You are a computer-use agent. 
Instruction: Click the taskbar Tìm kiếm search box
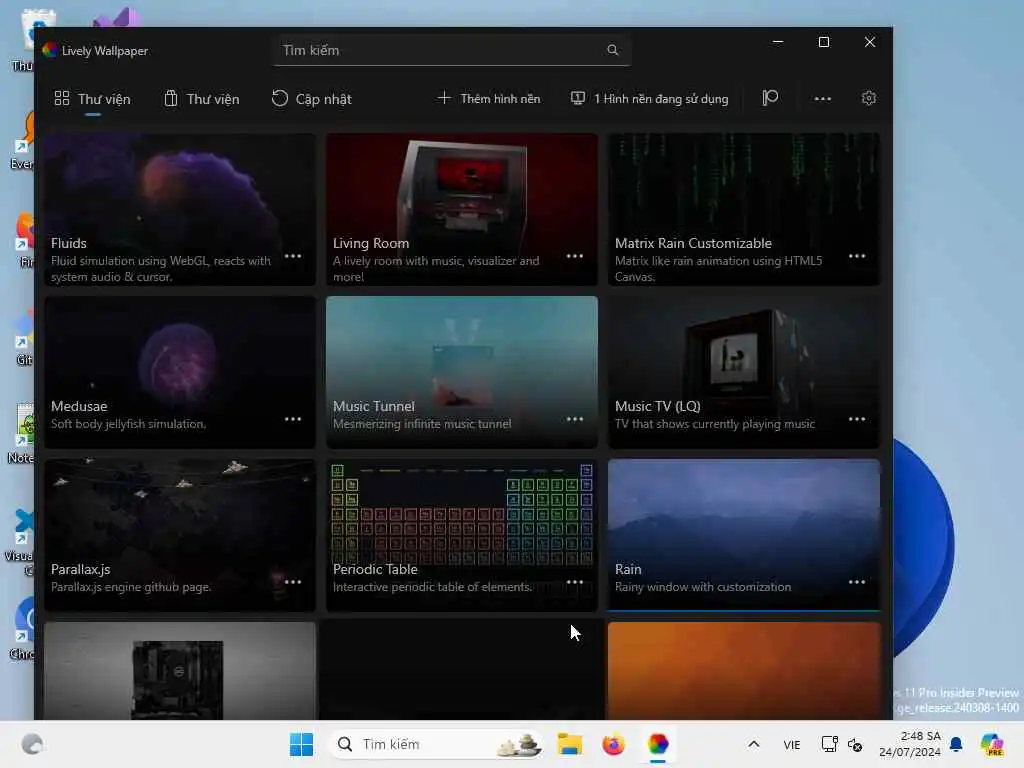436,744
